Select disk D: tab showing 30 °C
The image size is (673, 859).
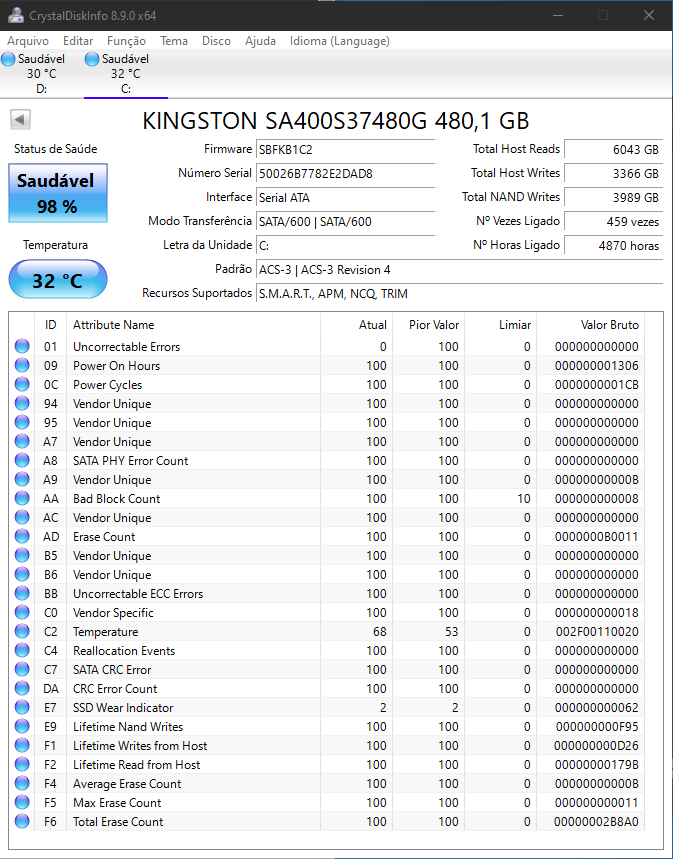[42, 73]
